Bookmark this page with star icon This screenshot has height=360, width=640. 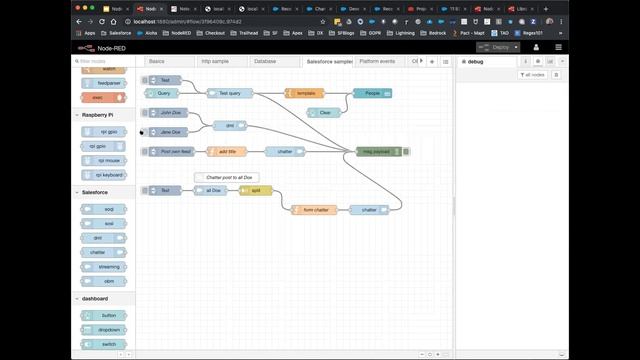click(x=323, y=22)
